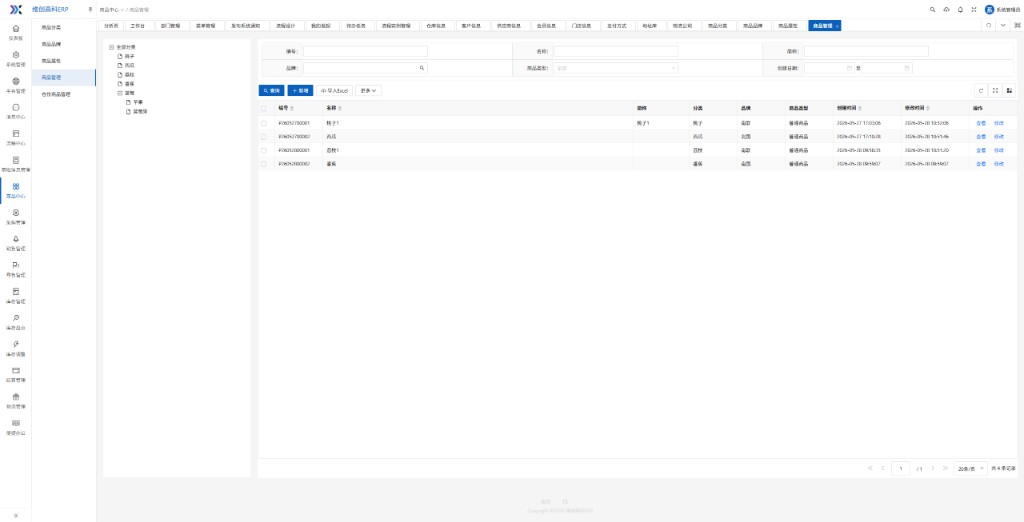Select 桃子 in the category tree
1024x522 pixels.
[129, 56]
